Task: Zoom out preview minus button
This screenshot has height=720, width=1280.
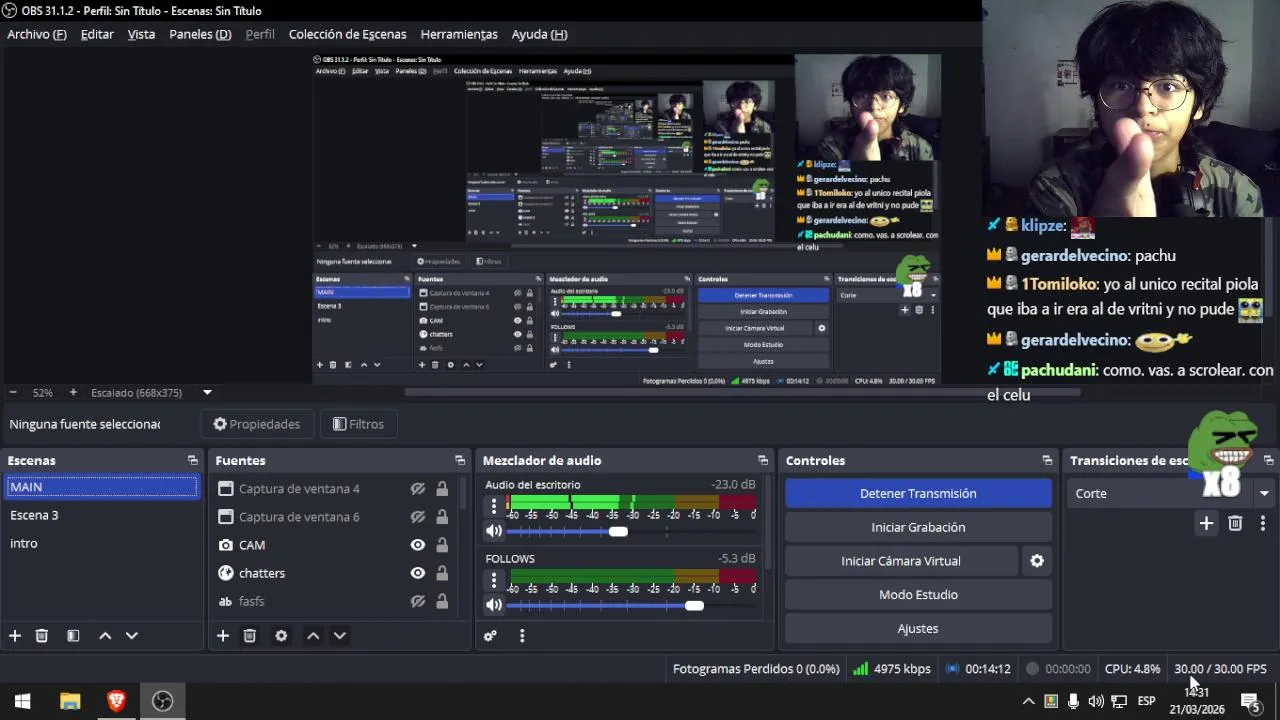Action: coord(12,393)
